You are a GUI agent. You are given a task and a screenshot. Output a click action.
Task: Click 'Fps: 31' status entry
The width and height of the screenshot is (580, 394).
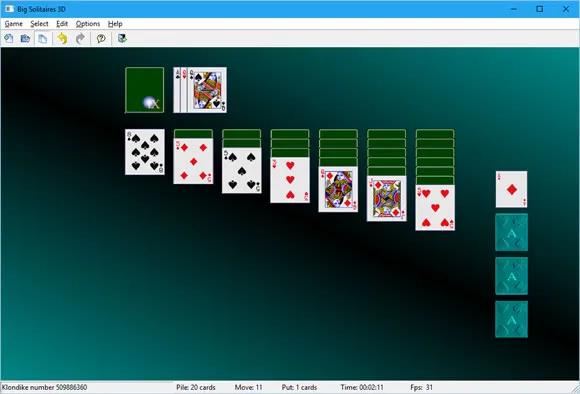(x=421, y=387)
